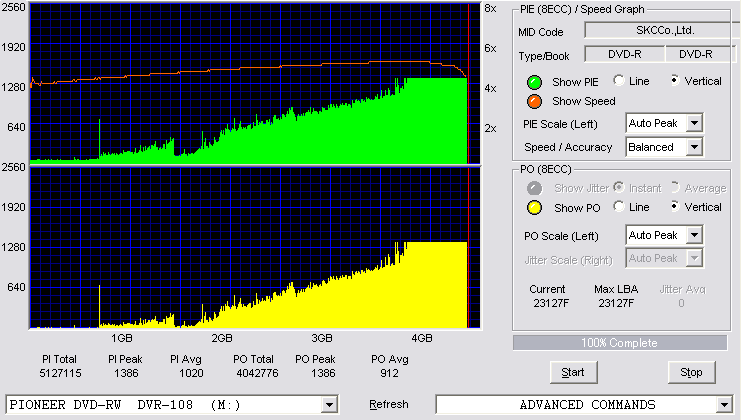The width and height of the screenshot is (742, 420).
Task: Select Vertical mode for PO graph
Action: pyautogui.click(x=675, y=206)
